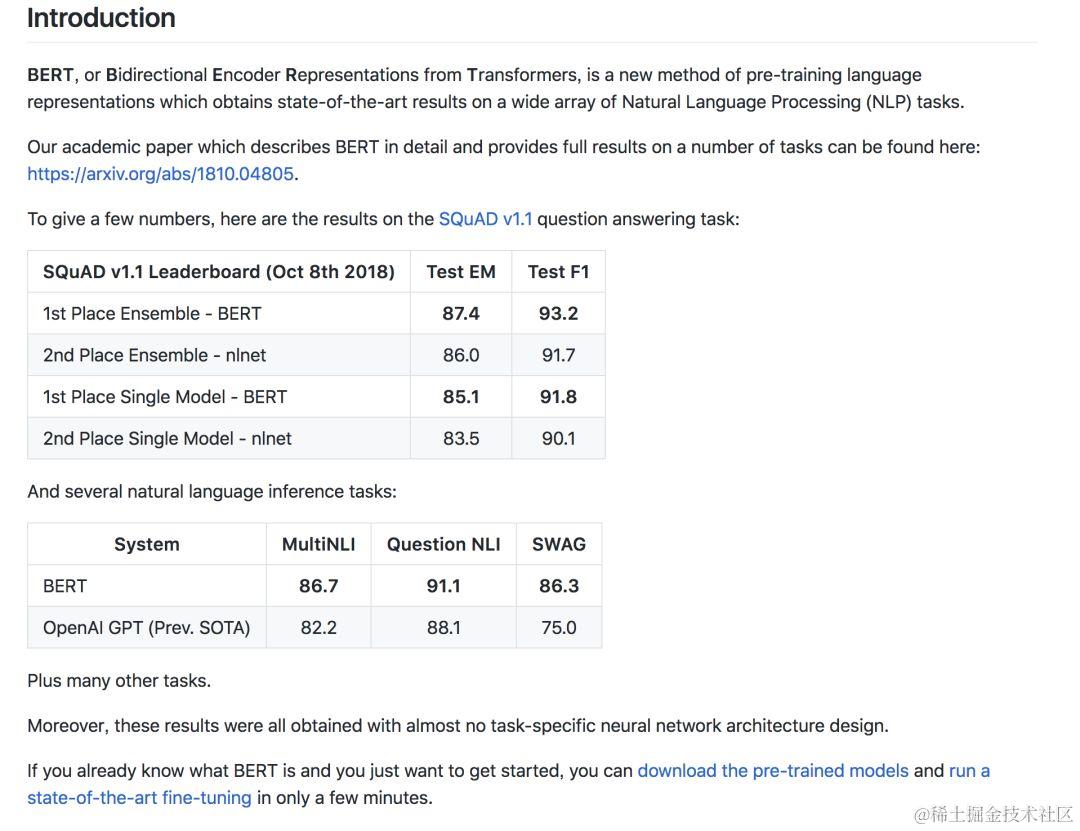This screenshot has height=831, width=1080.
Task: Select the System column header
Action: 147,544
